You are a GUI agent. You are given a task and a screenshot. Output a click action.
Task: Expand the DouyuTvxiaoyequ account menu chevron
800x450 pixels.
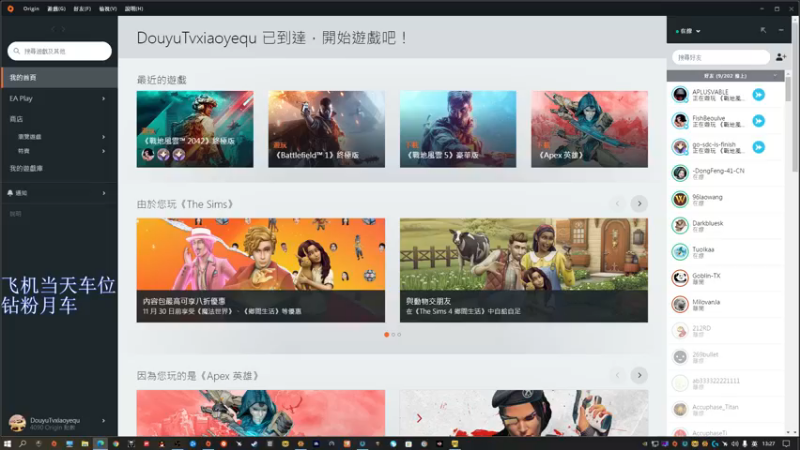point(104,421)
